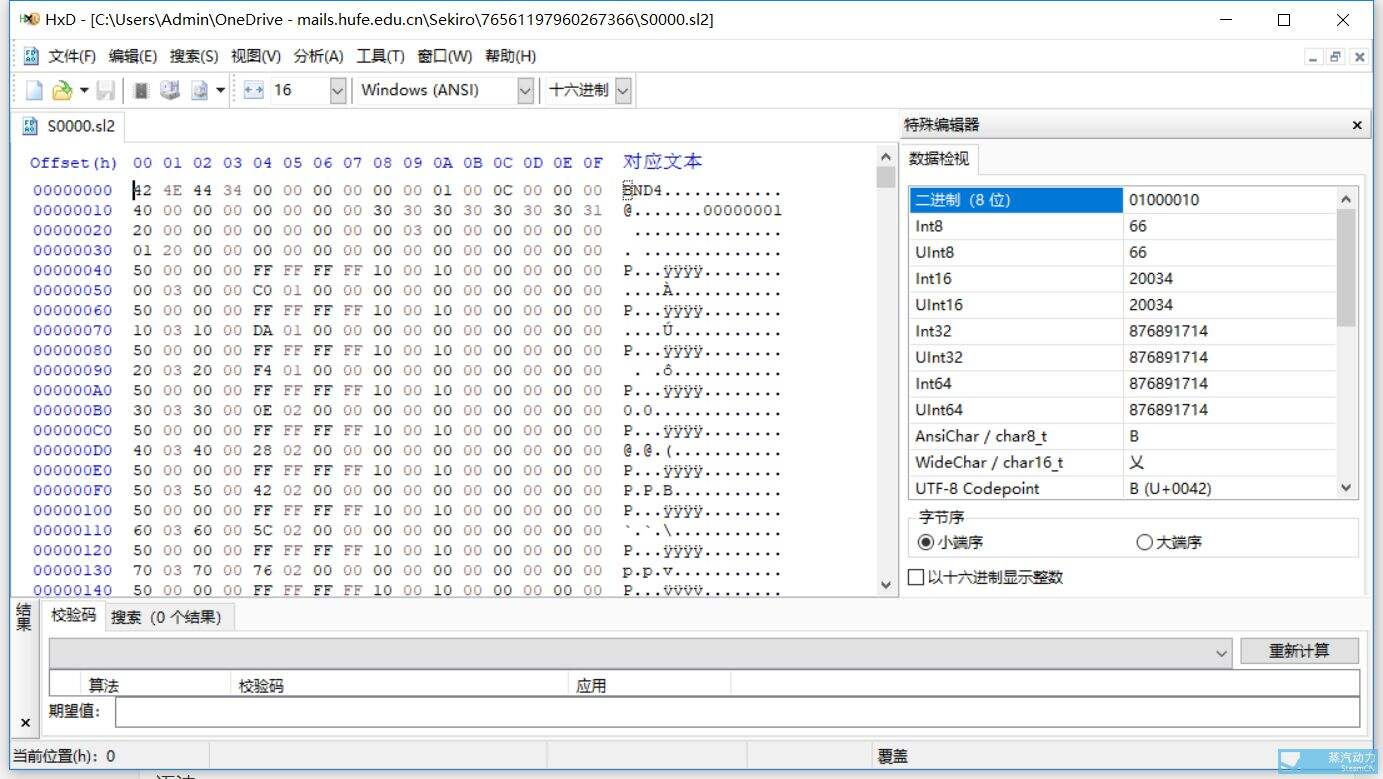Click the Offset(h) column header
The image size is (1383, 779).
click(73, 162)
